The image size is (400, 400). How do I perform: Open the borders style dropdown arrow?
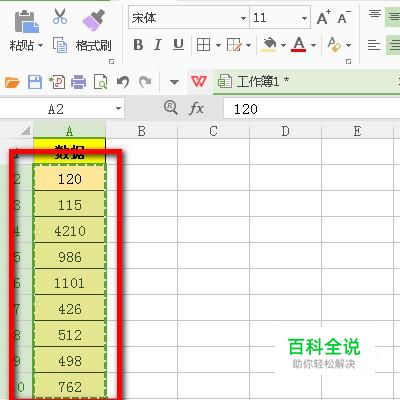click(x=218, y=45)
